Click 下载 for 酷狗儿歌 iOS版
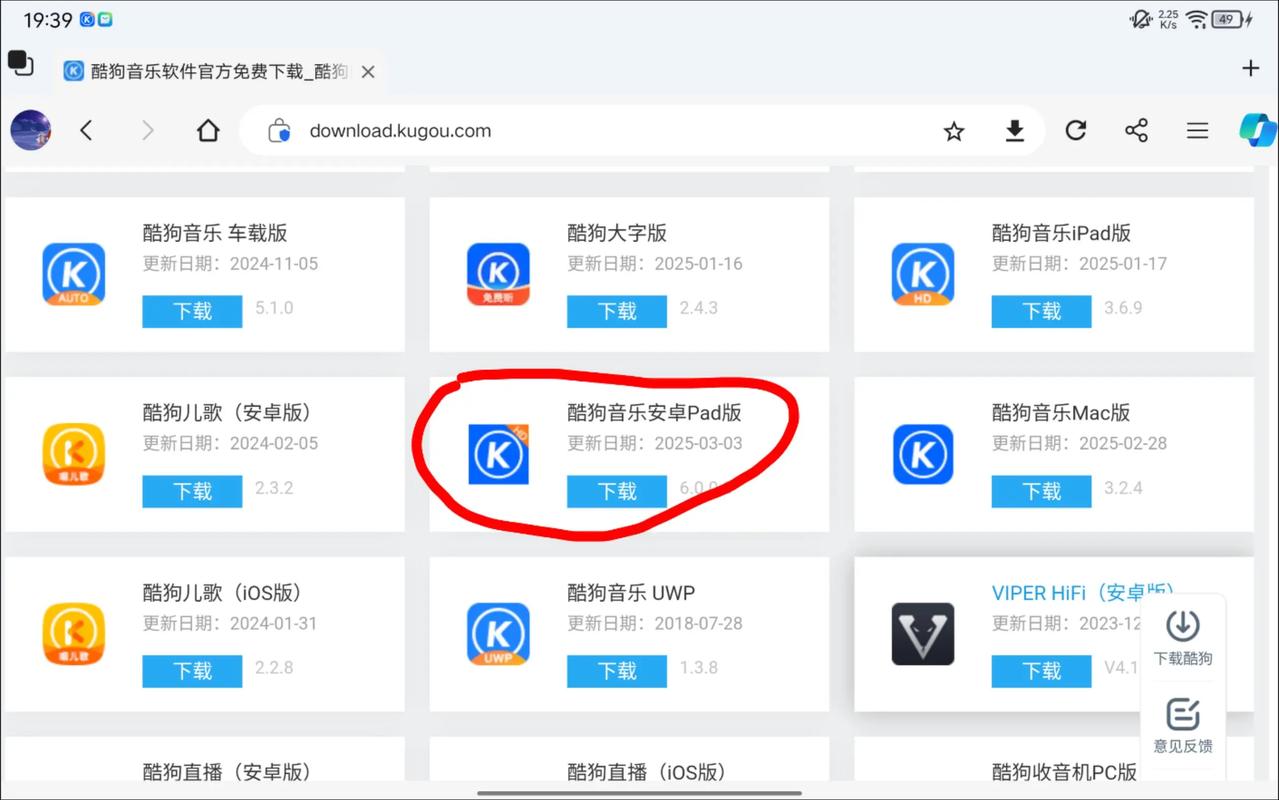The height and width of the screenshot is (800, 1279). [x=192, y=671]
